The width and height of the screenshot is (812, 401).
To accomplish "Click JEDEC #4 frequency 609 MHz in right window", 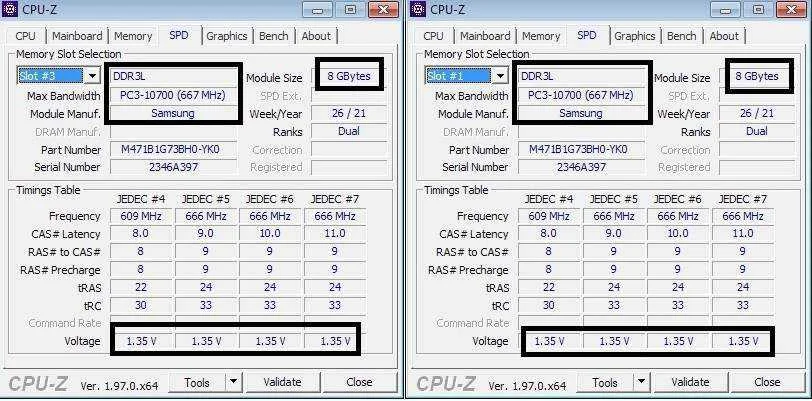I will tap(549, 216).
